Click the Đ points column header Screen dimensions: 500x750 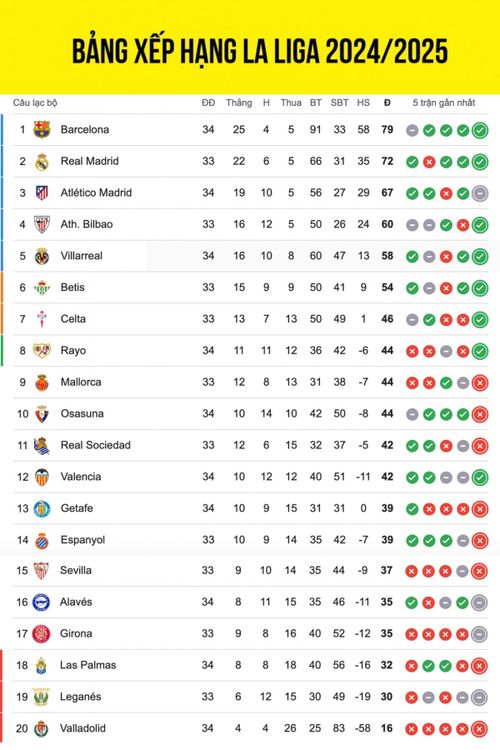coord(387,103)
